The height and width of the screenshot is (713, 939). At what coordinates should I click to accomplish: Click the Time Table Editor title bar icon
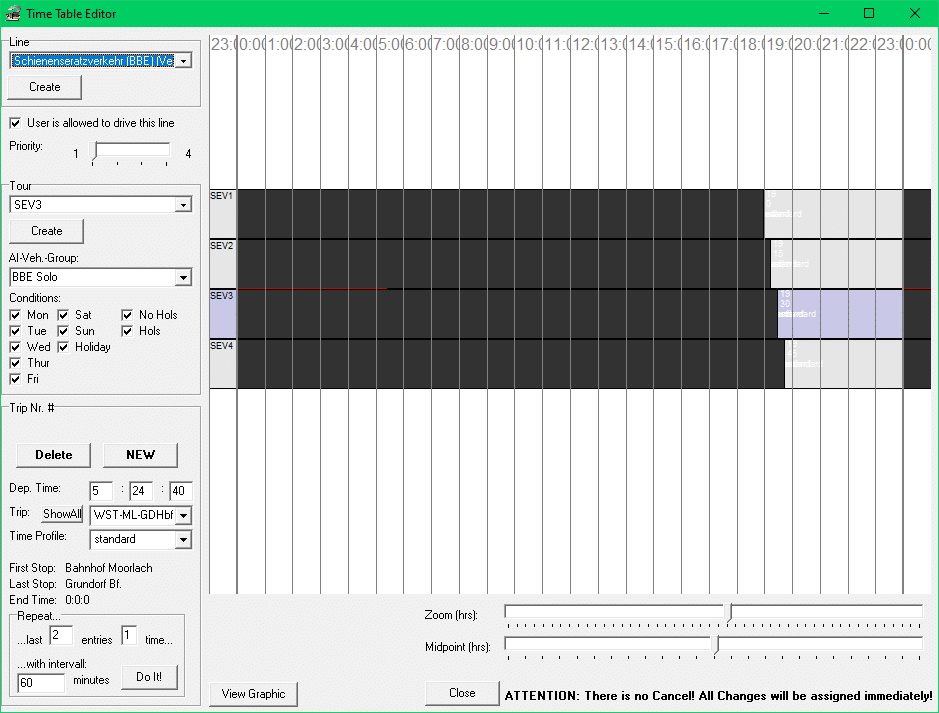(15, 14)
